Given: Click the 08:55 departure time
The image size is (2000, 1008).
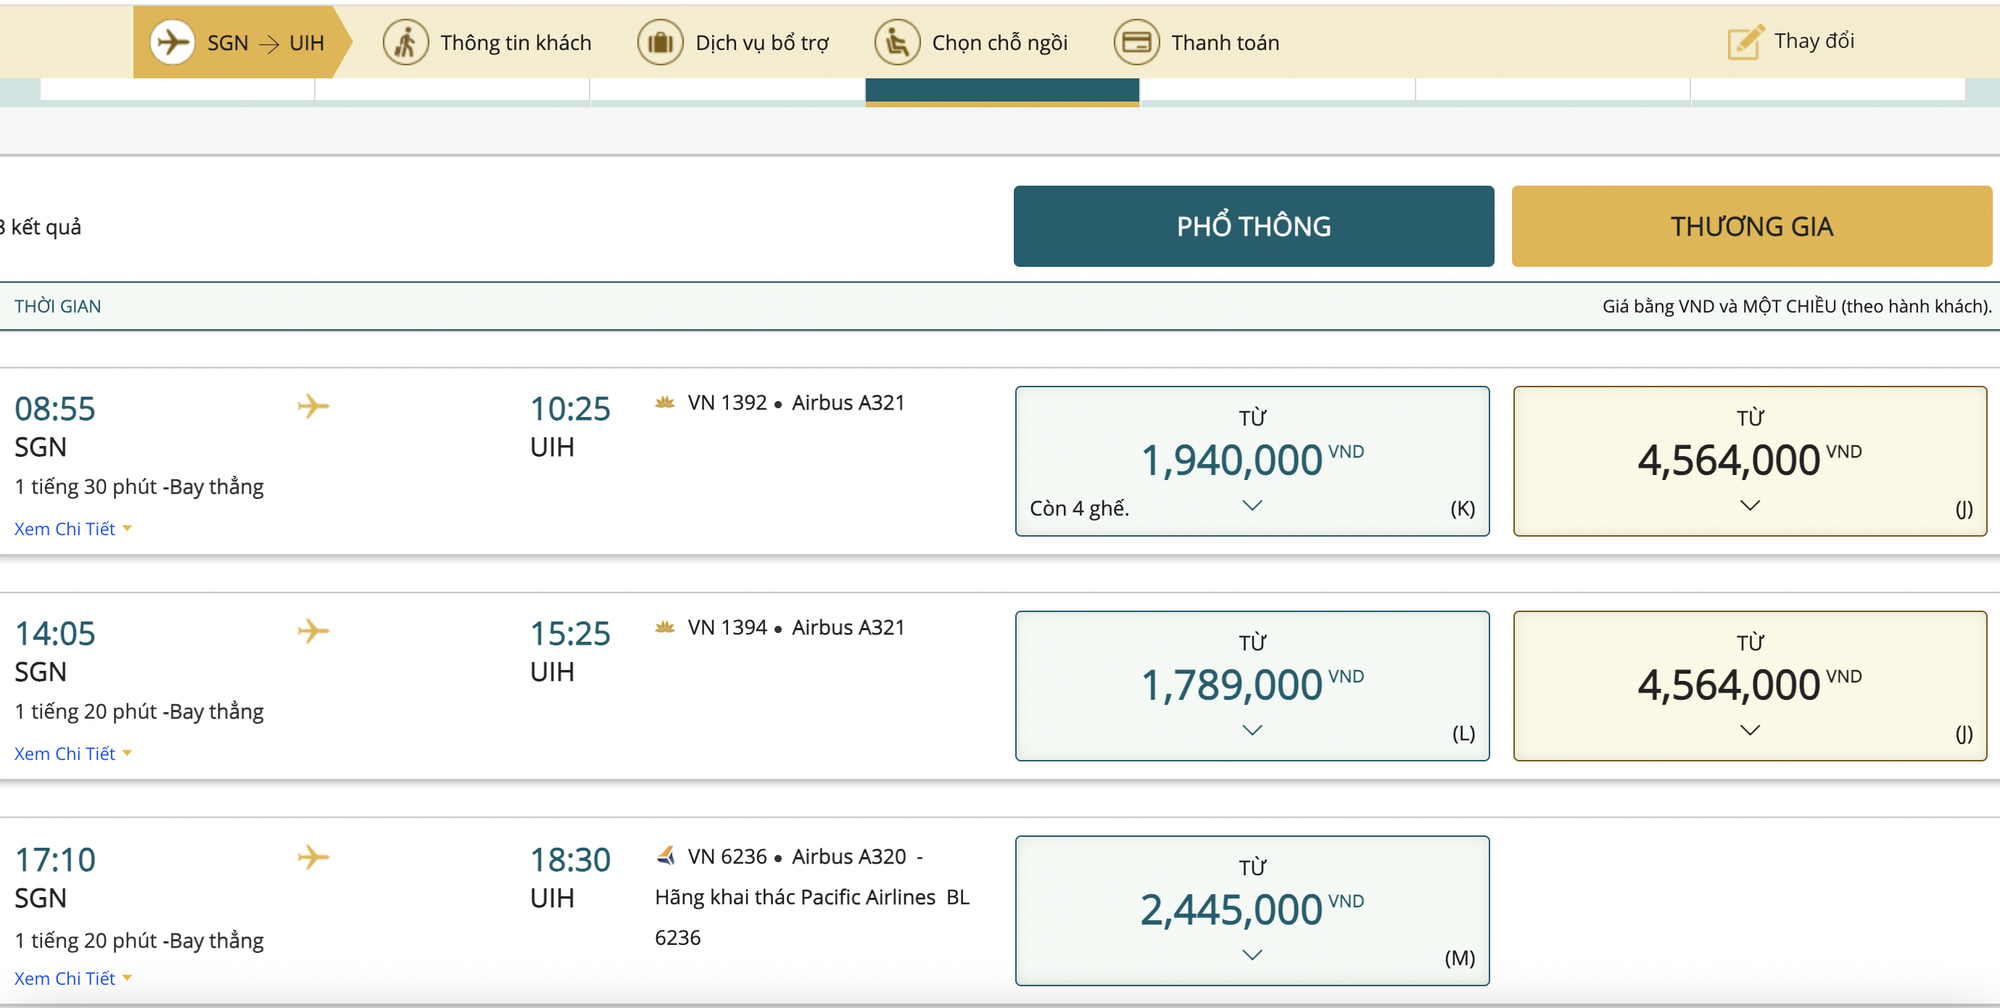Looking at the screenshot, I should (x=55, y=408).
